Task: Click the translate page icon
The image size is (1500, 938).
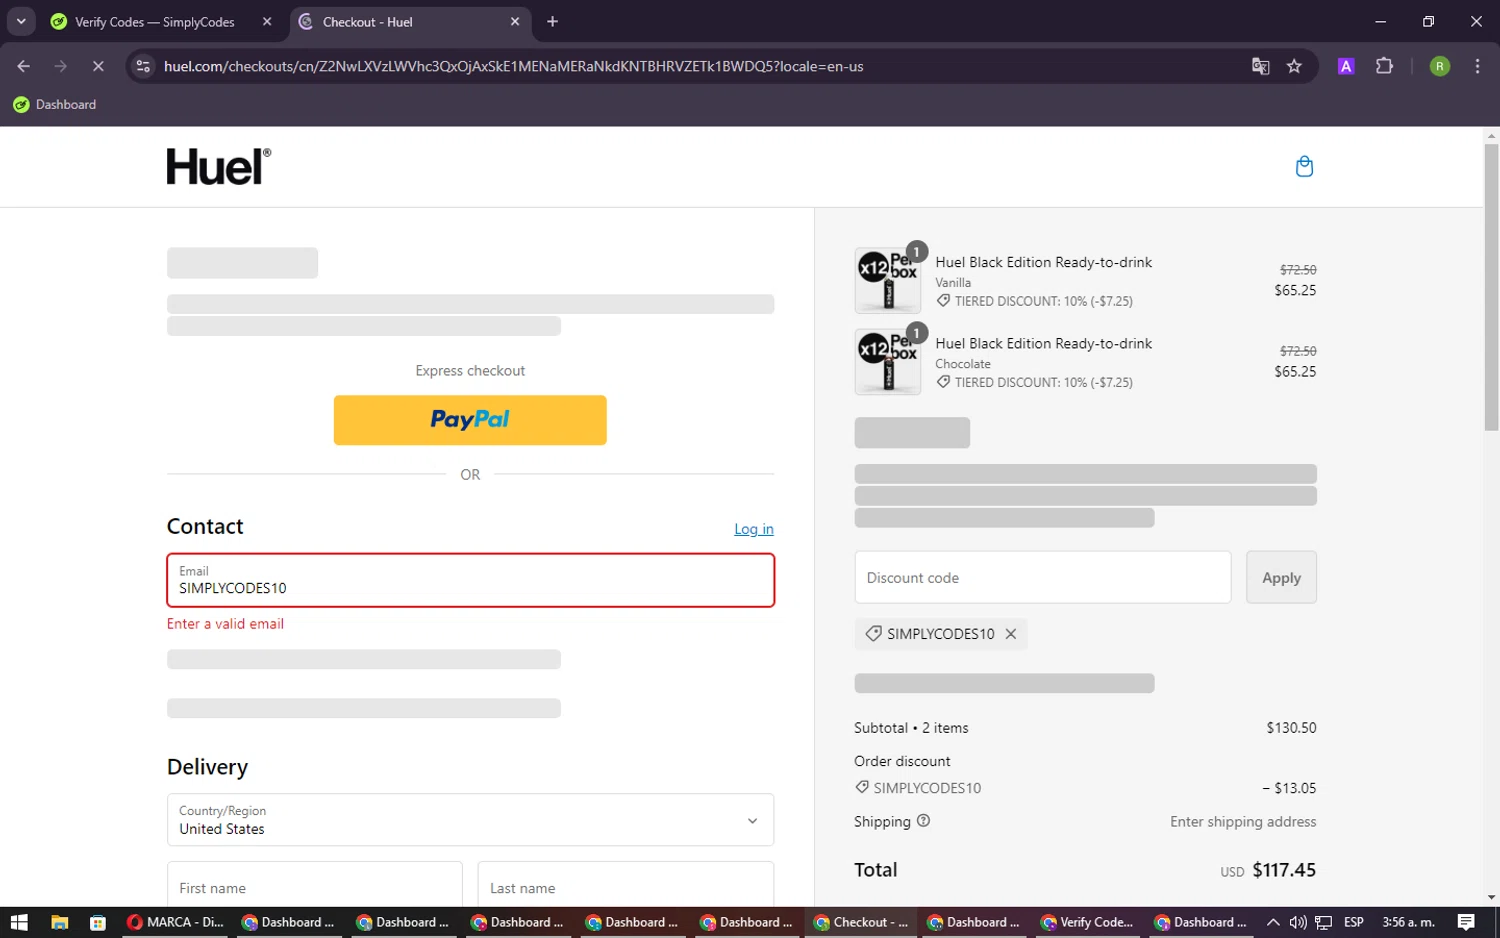Action: 1260,66
